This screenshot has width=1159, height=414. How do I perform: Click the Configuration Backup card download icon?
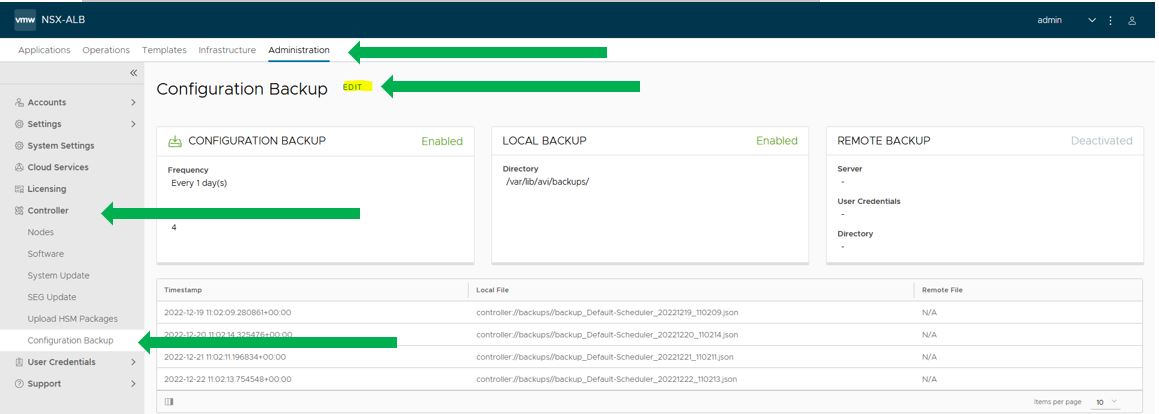coord(175,140)
